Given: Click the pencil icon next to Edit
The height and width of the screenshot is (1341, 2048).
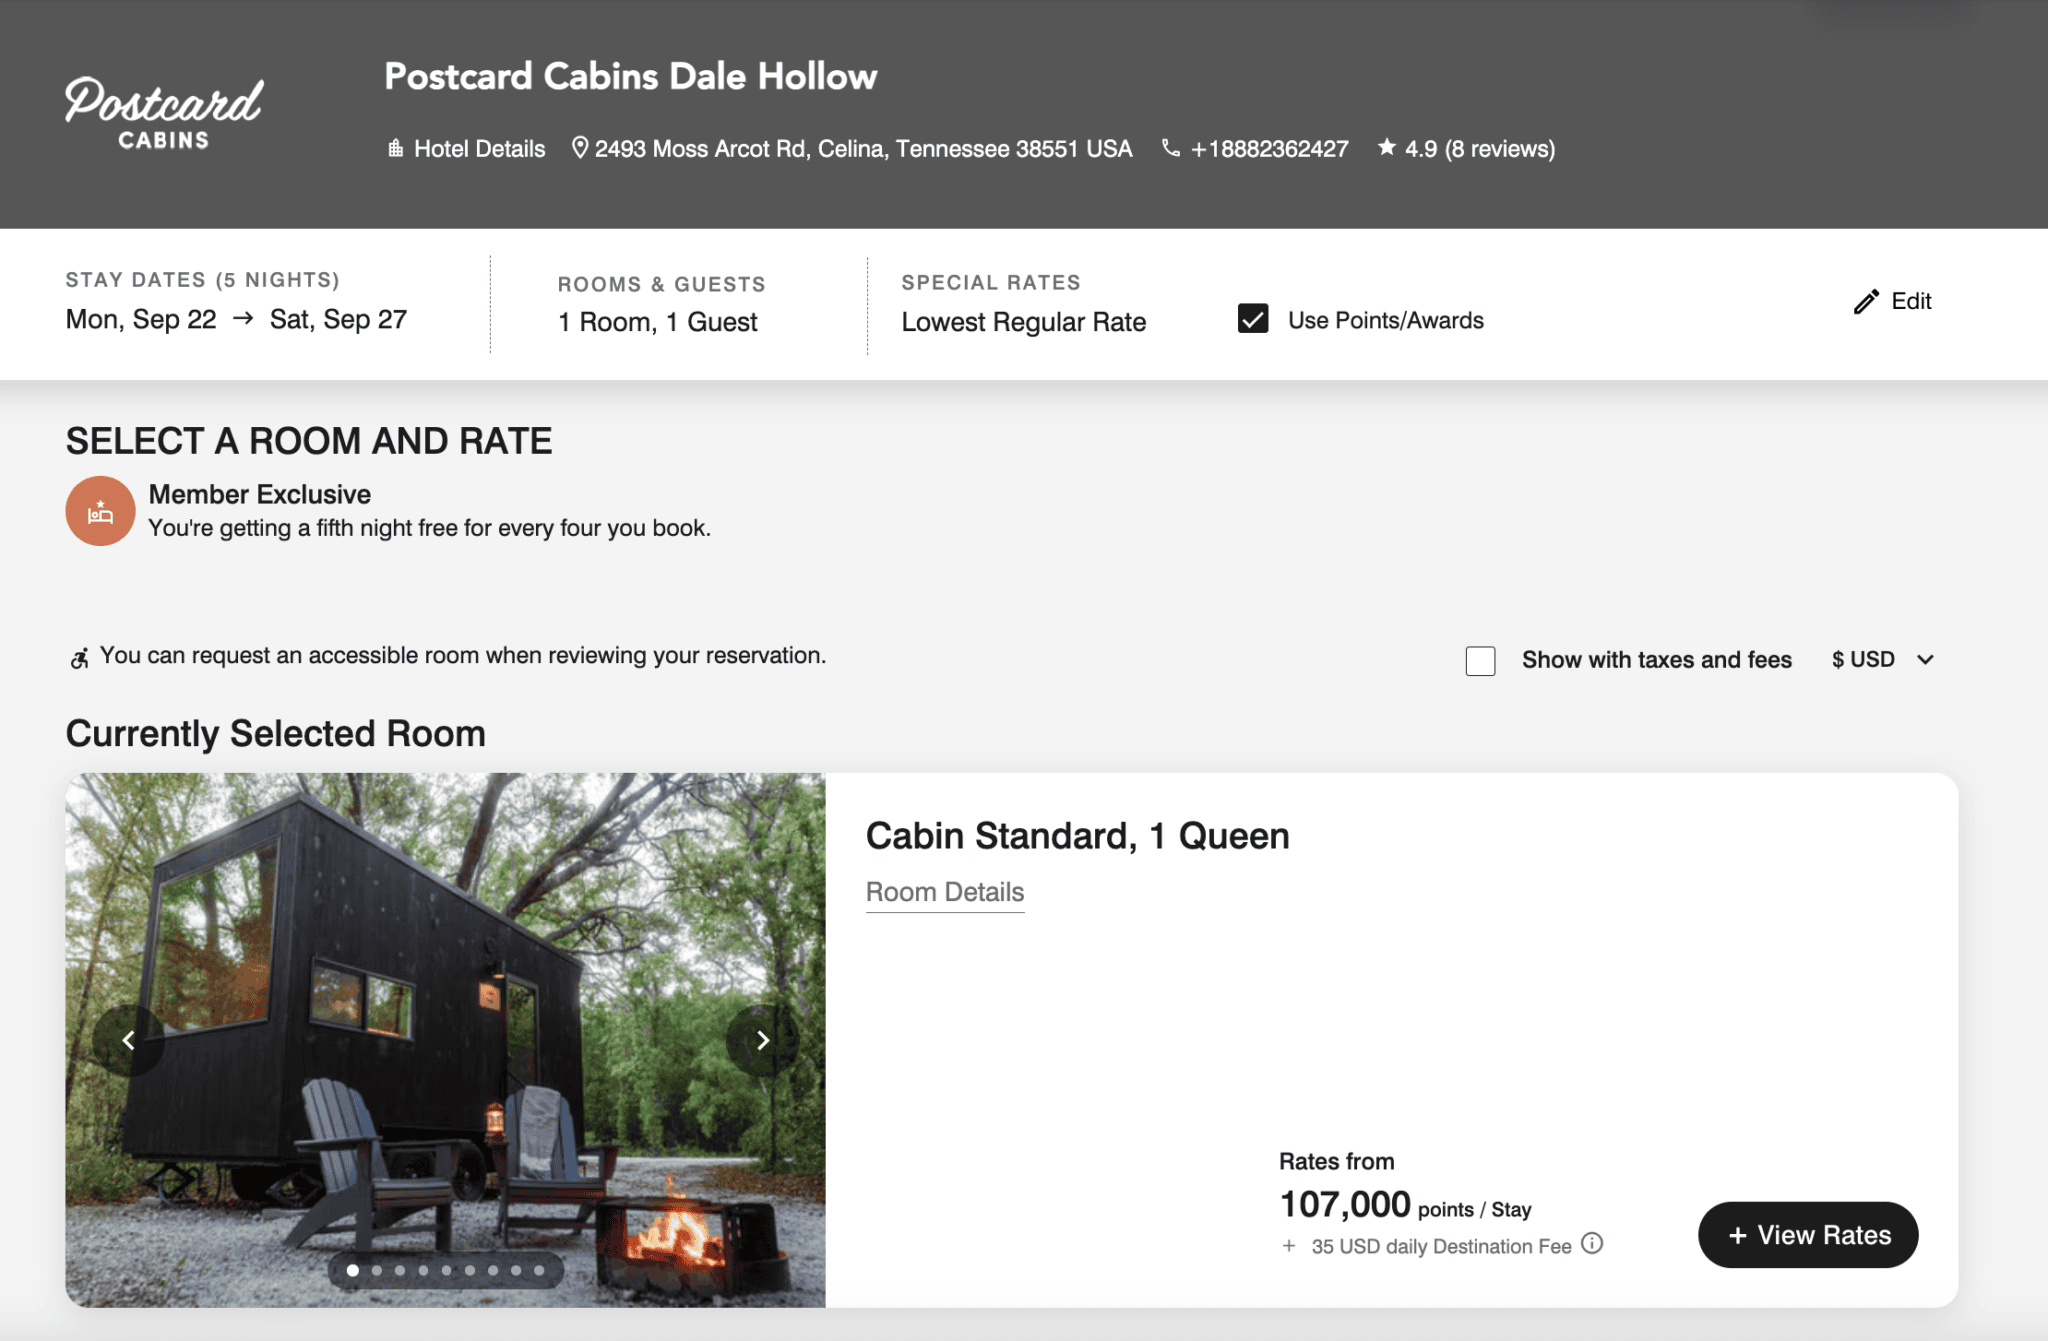Looking at the screenshot, I should pos(1866,301).
